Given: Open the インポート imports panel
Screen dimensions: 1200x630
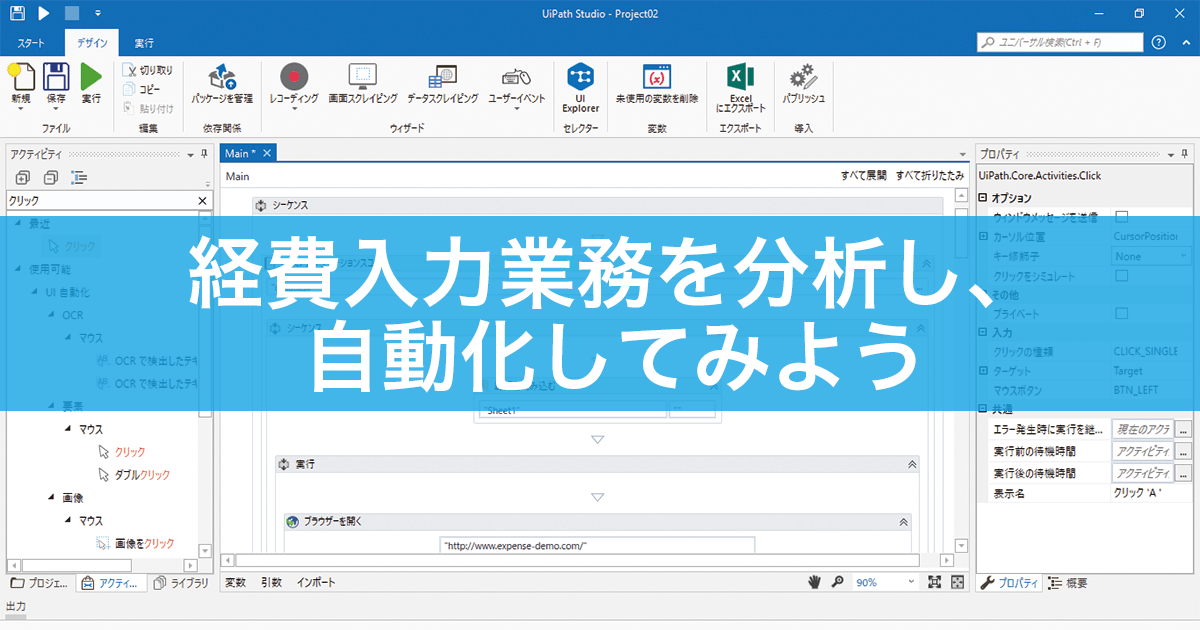Looking at the screenshot, I should tap(316, 582).
